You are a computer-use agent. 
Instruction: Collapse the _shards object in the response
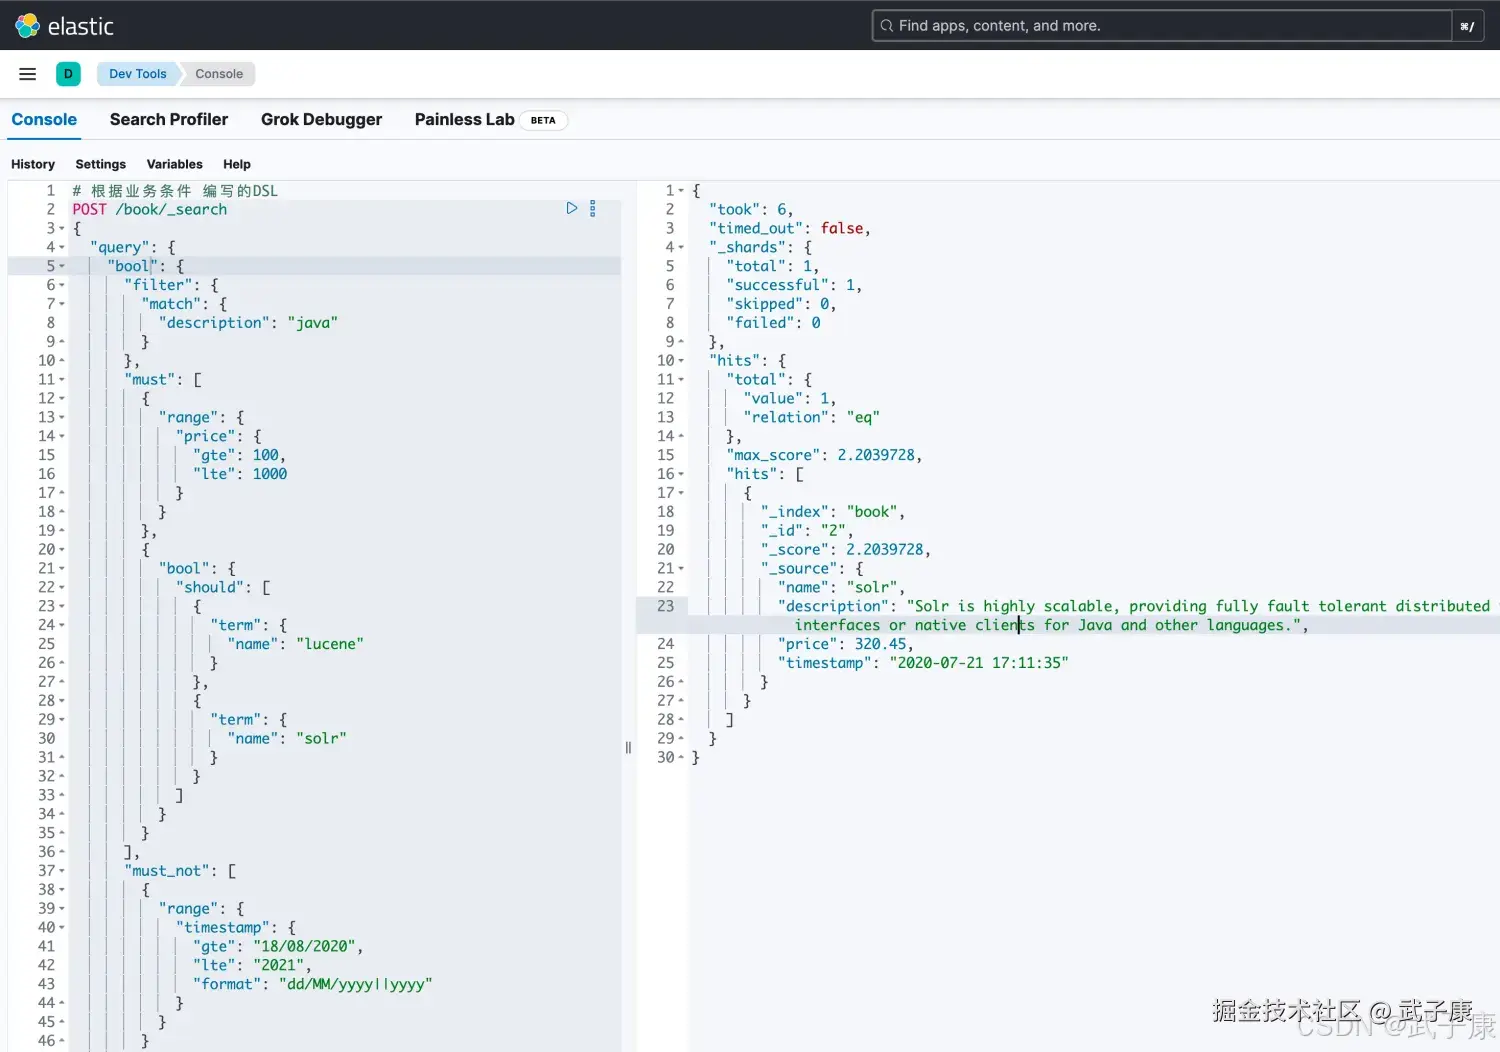click(x=679, y=247)
